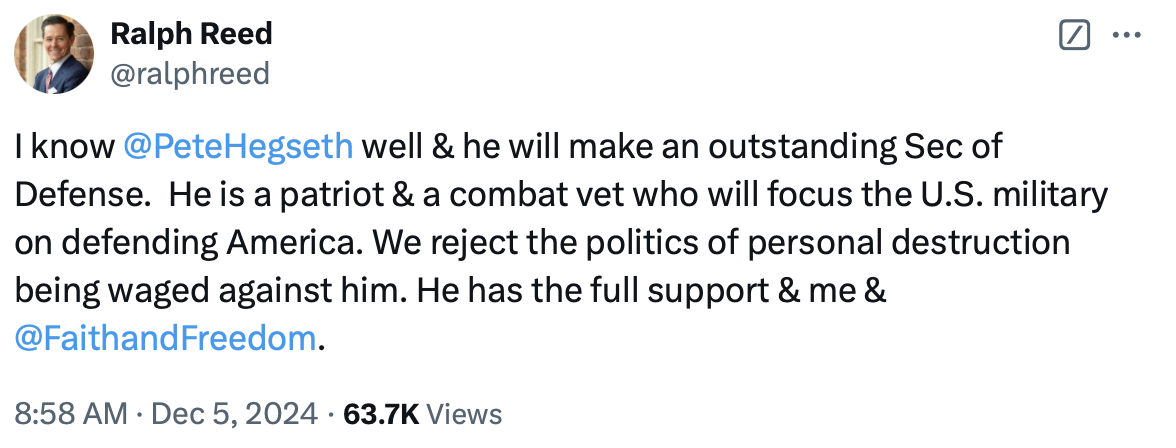Screen dimensions: 1176x448
Task: Follow the @PeteHegseth mention link
Action: click(237, 147)
